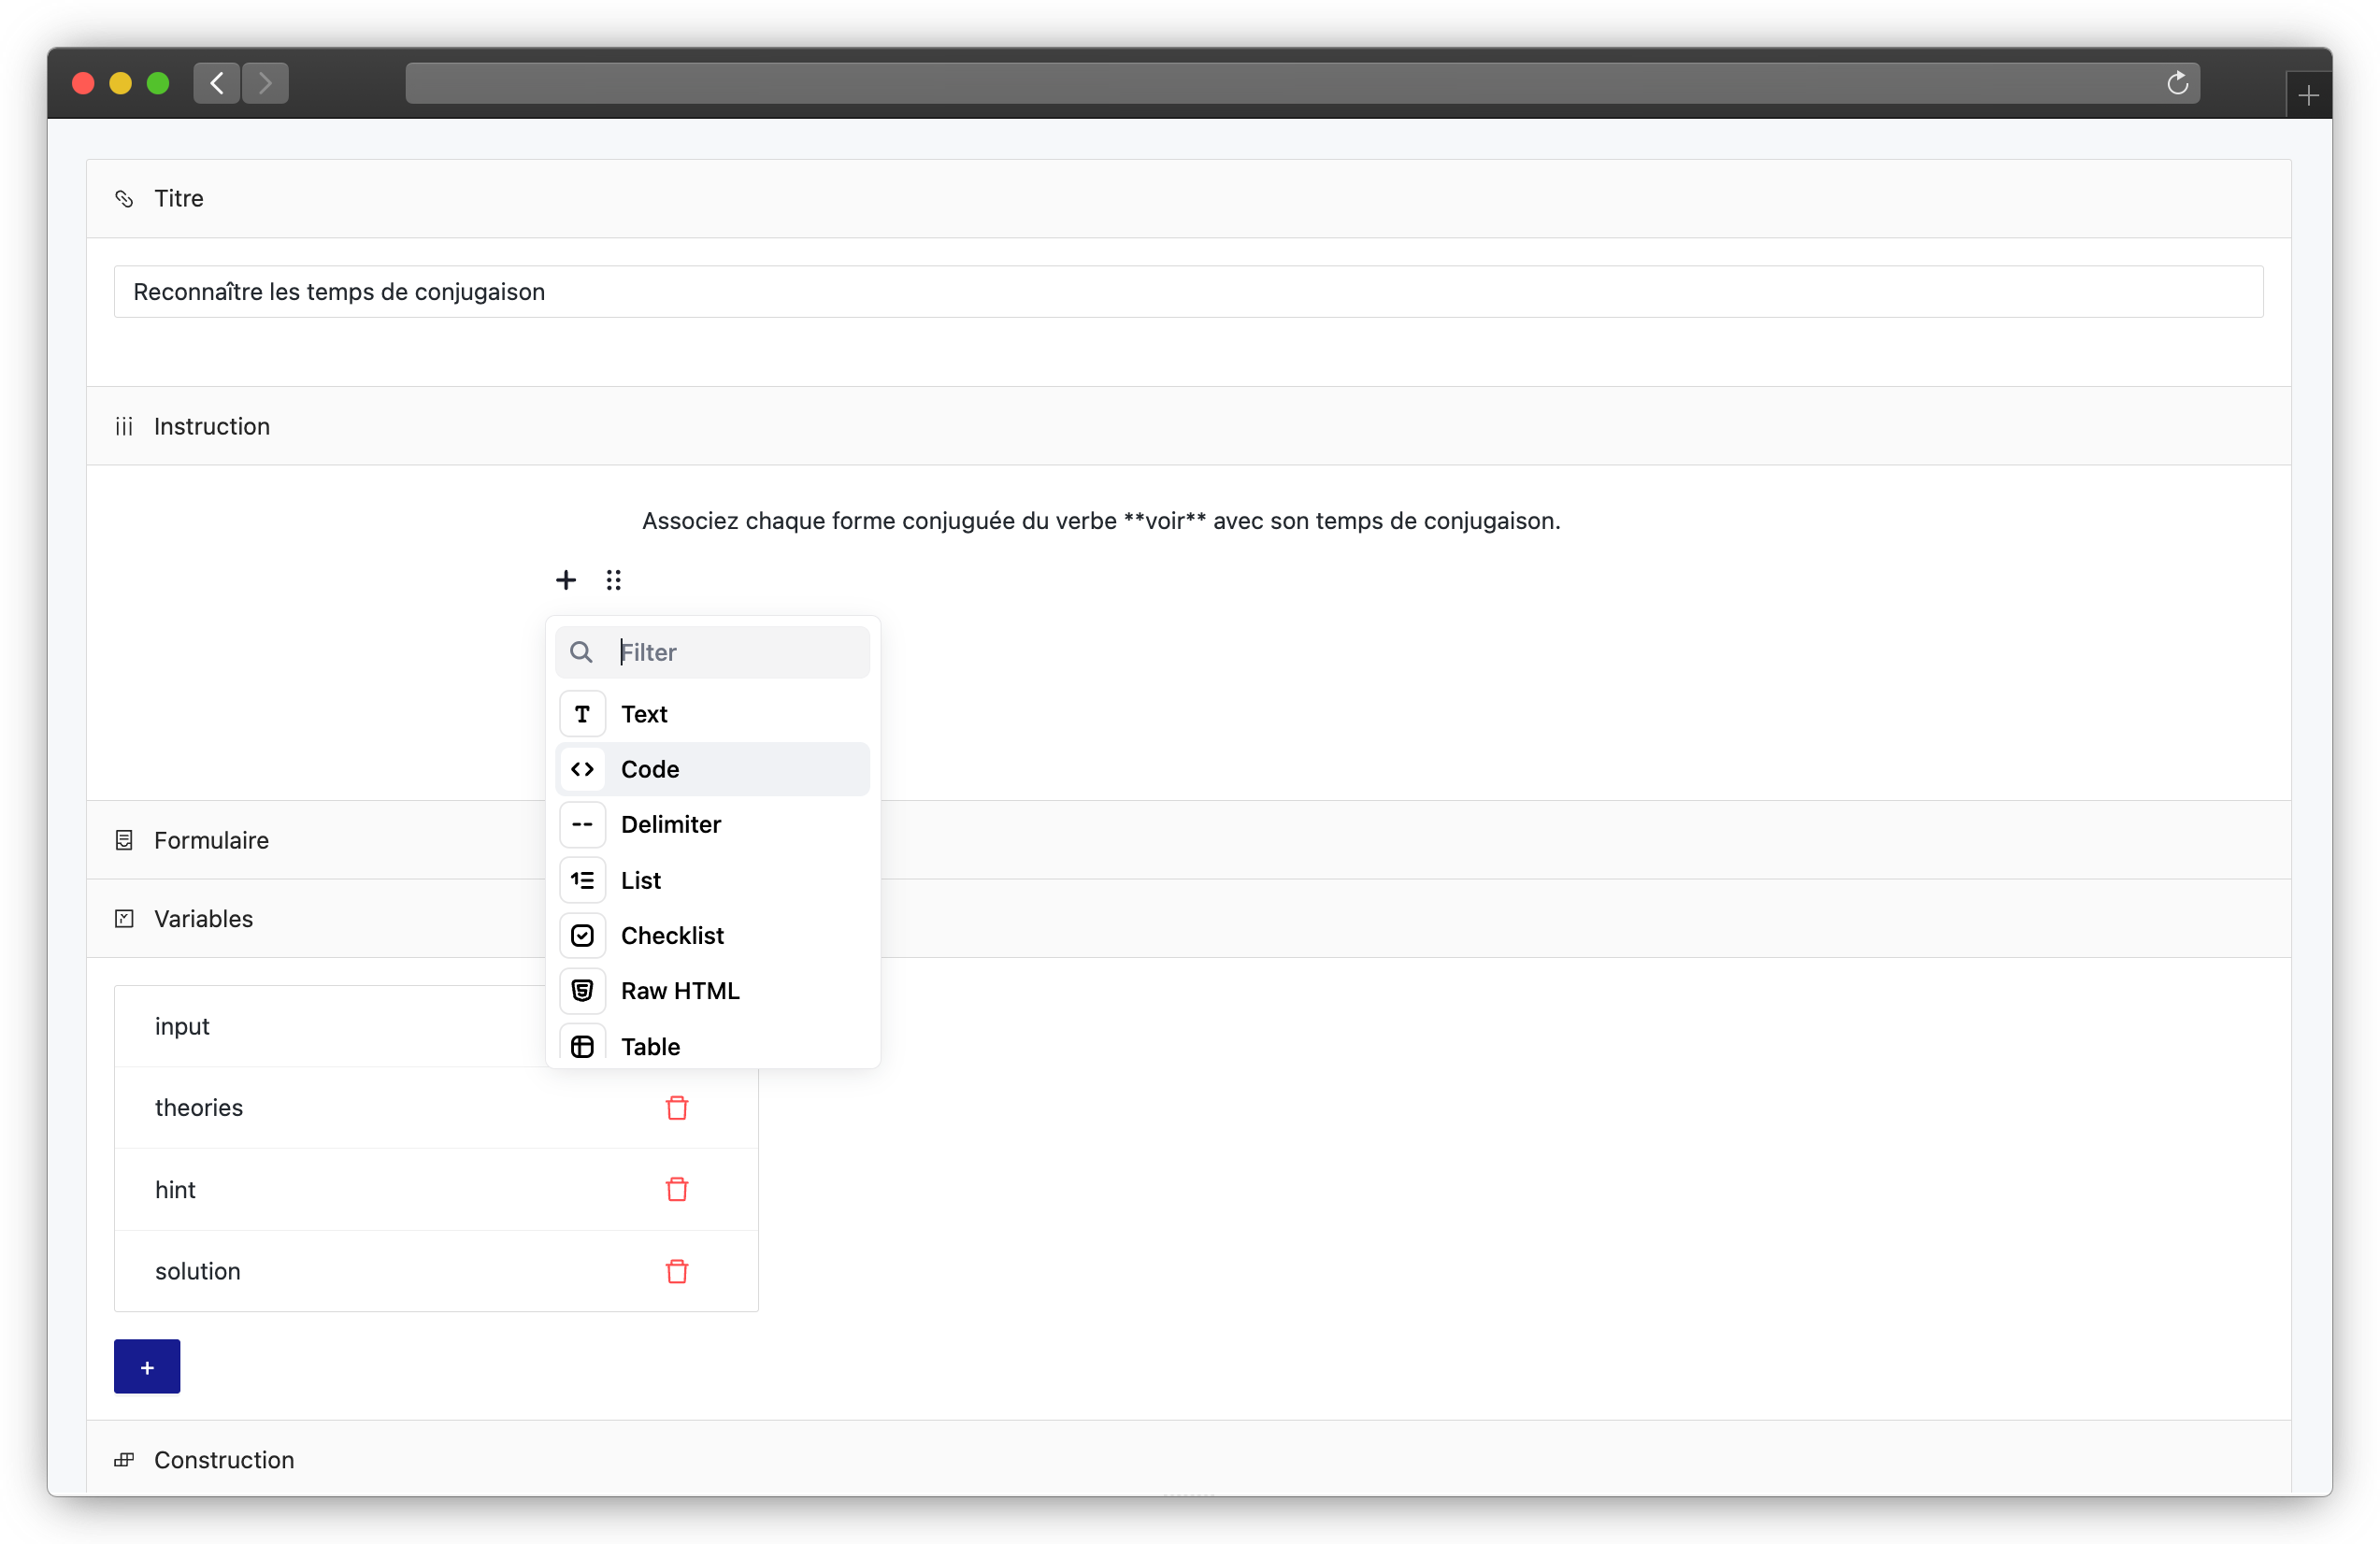Select Text block from menu

[x=713, y=714]
